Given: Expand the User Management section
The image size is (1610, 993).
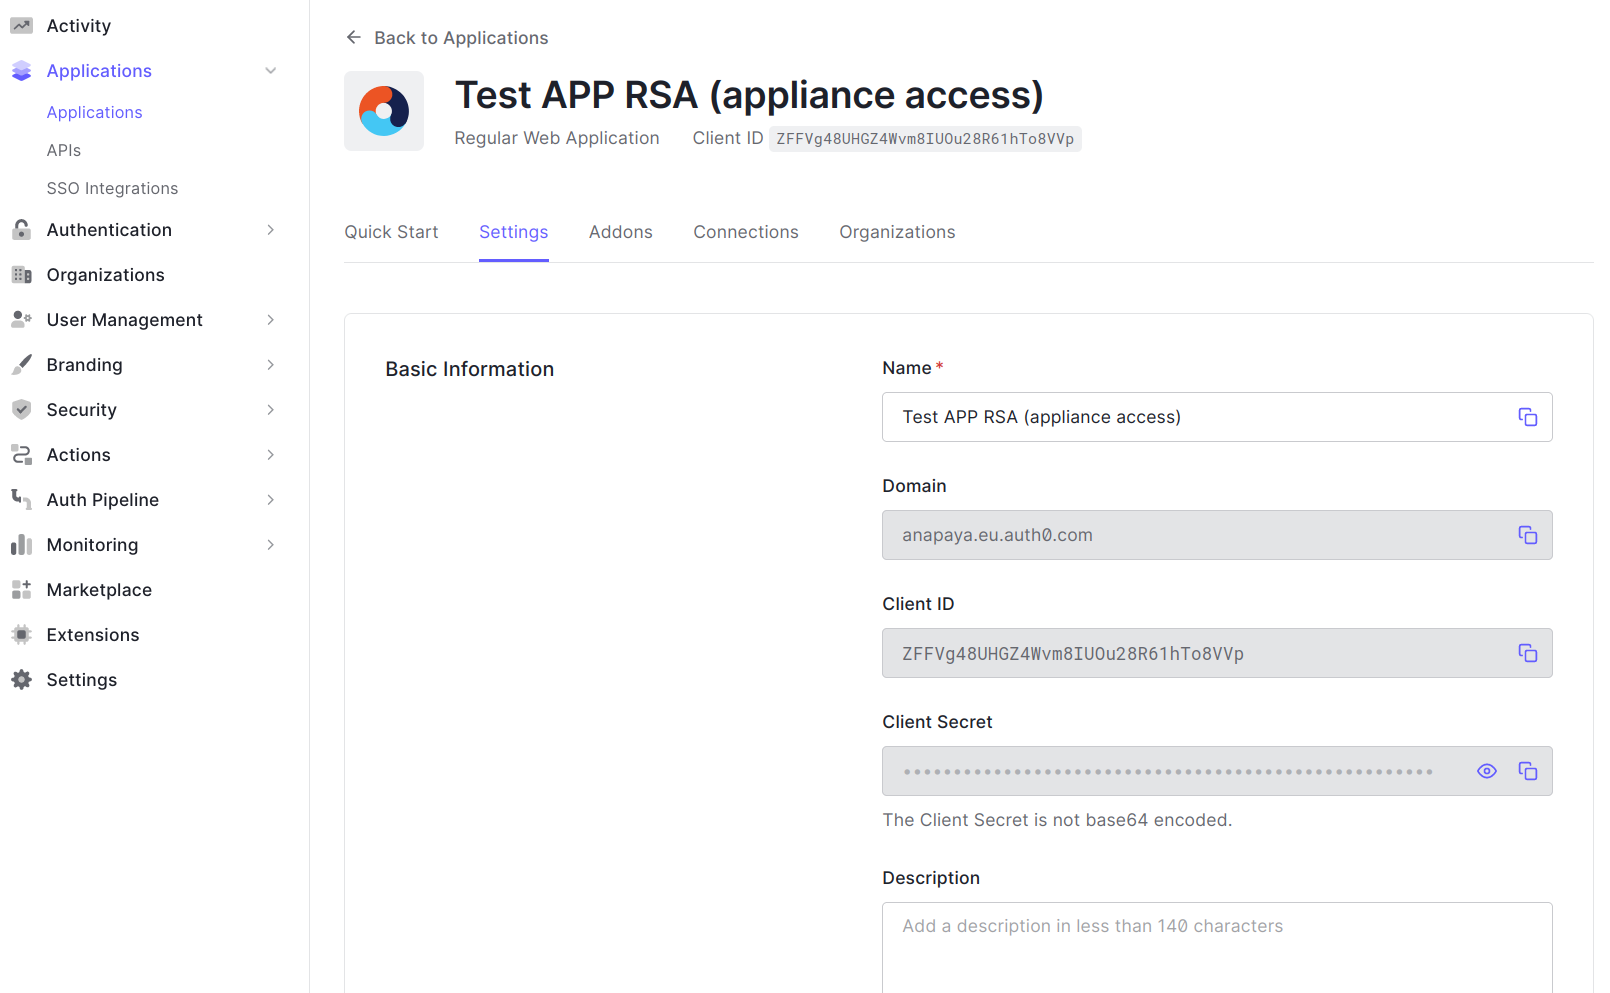Looking at the screenshot, I should [270, 320].
